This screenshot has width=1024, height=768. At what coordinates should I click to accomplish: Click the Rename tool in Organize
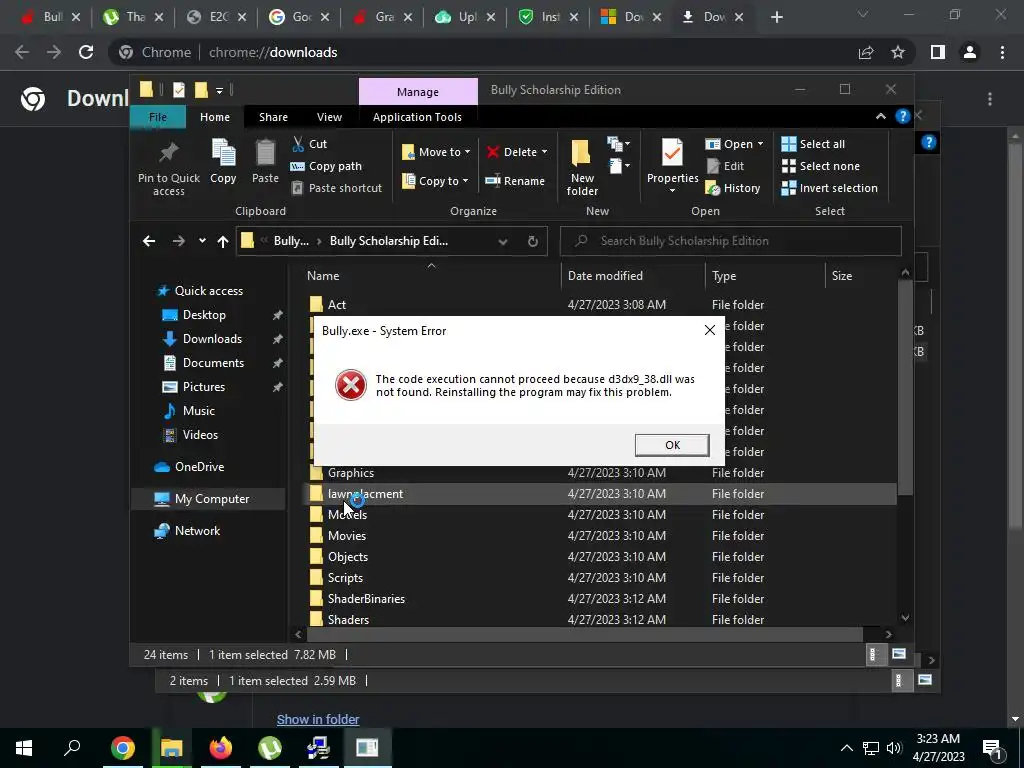coord(515,181)
